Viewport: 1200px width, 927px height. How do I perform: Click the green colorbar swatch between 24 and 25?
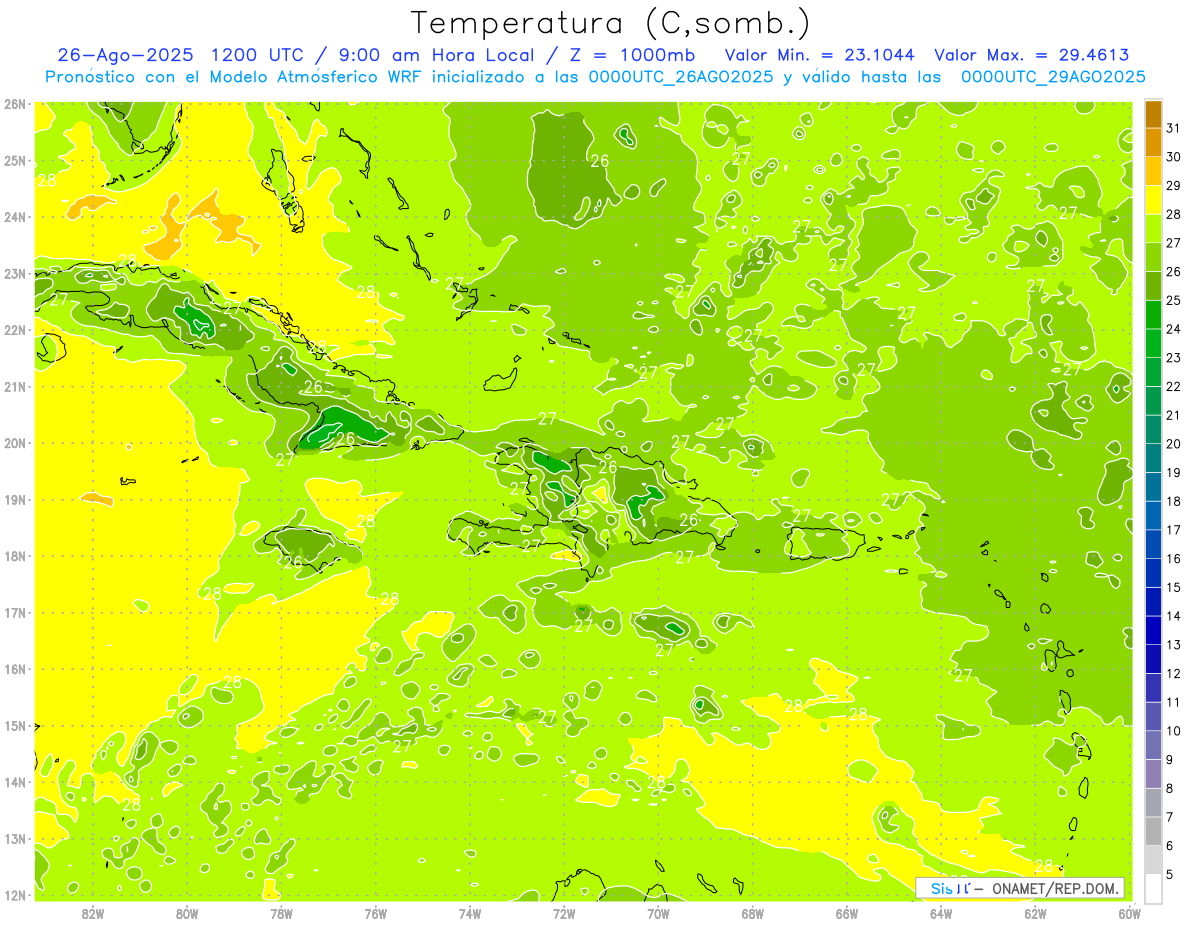pos(1153,315)
